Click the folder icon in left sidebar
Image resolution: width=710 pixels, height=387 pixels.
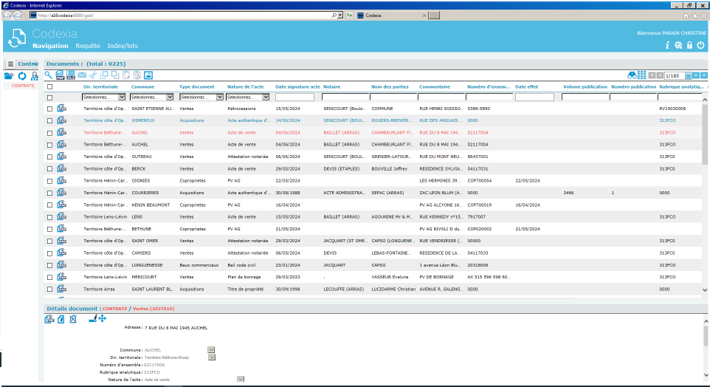click(9, 76)
